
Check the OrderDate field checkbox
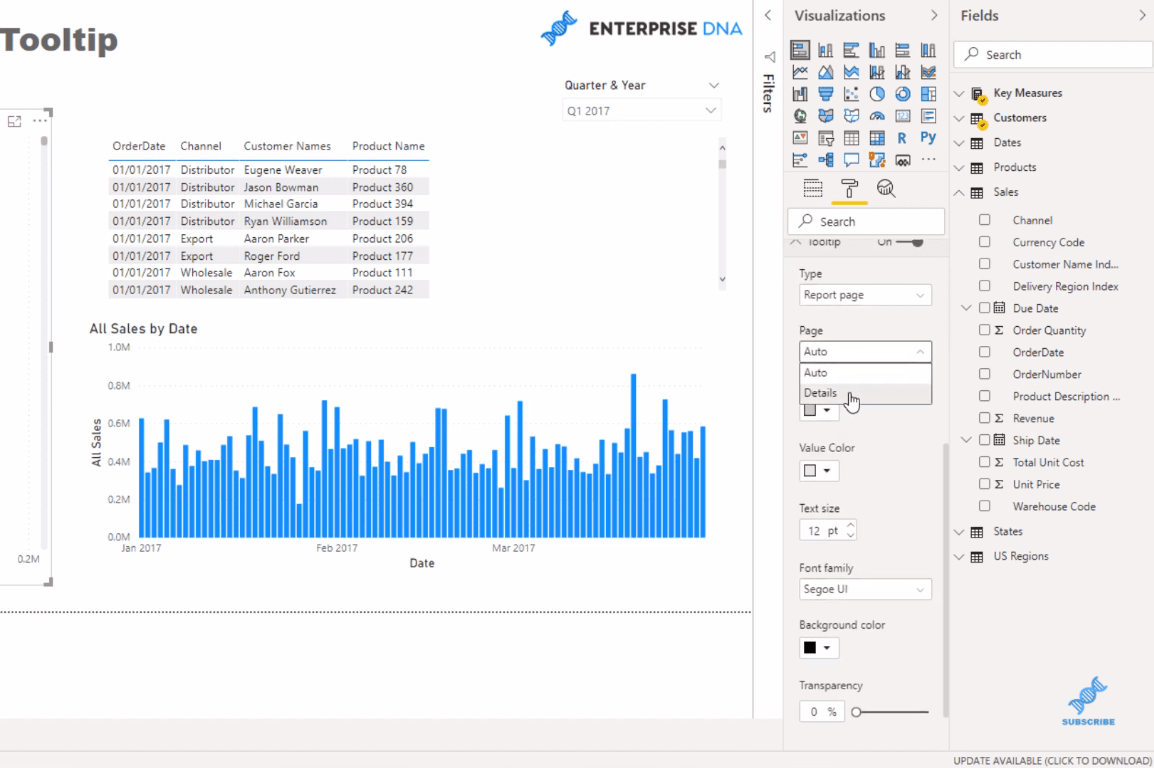click(985, 352)
